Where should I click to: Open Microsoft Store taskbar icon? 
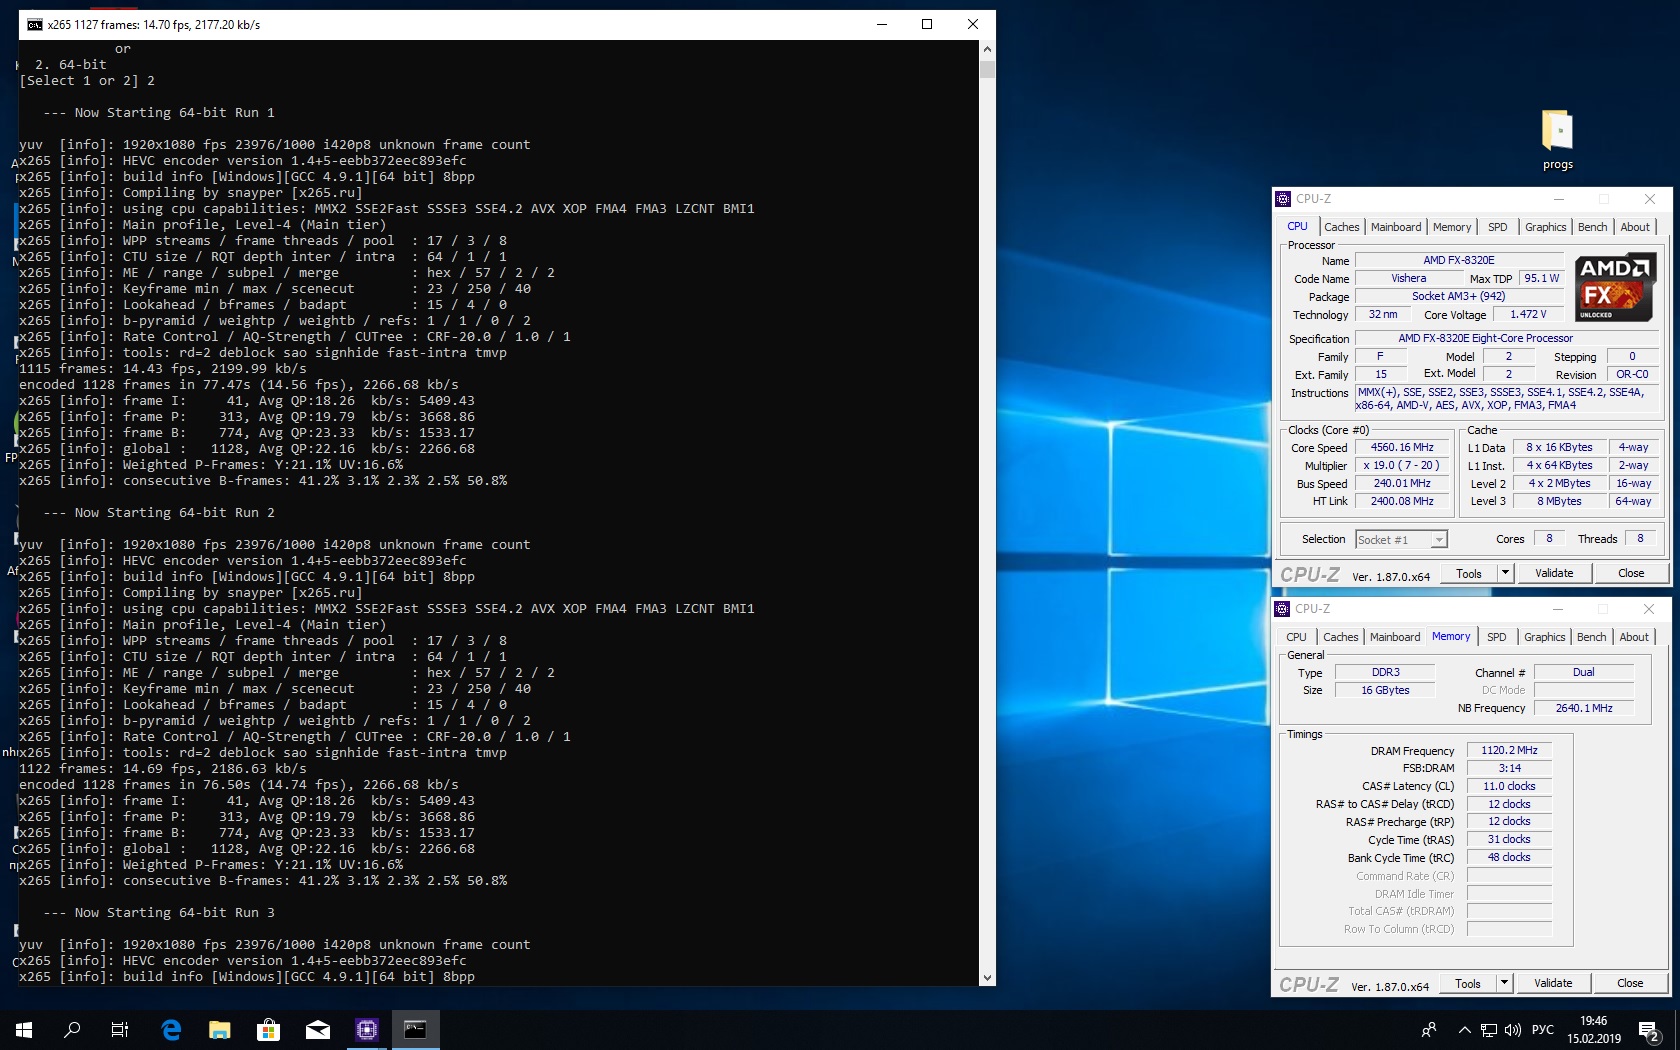click(x=268, y=1029)
